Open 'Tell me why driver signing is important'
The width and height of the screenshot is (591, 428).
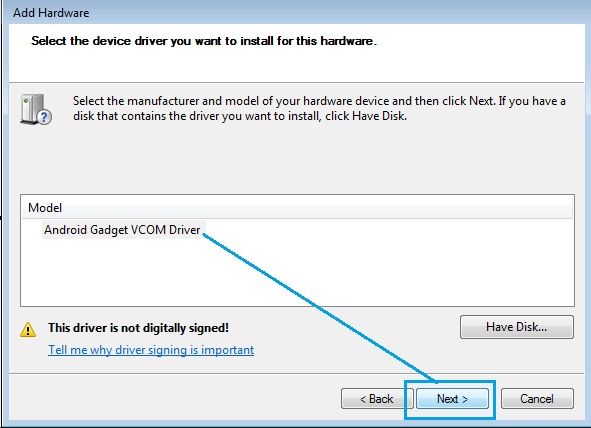tap(151, 350)
